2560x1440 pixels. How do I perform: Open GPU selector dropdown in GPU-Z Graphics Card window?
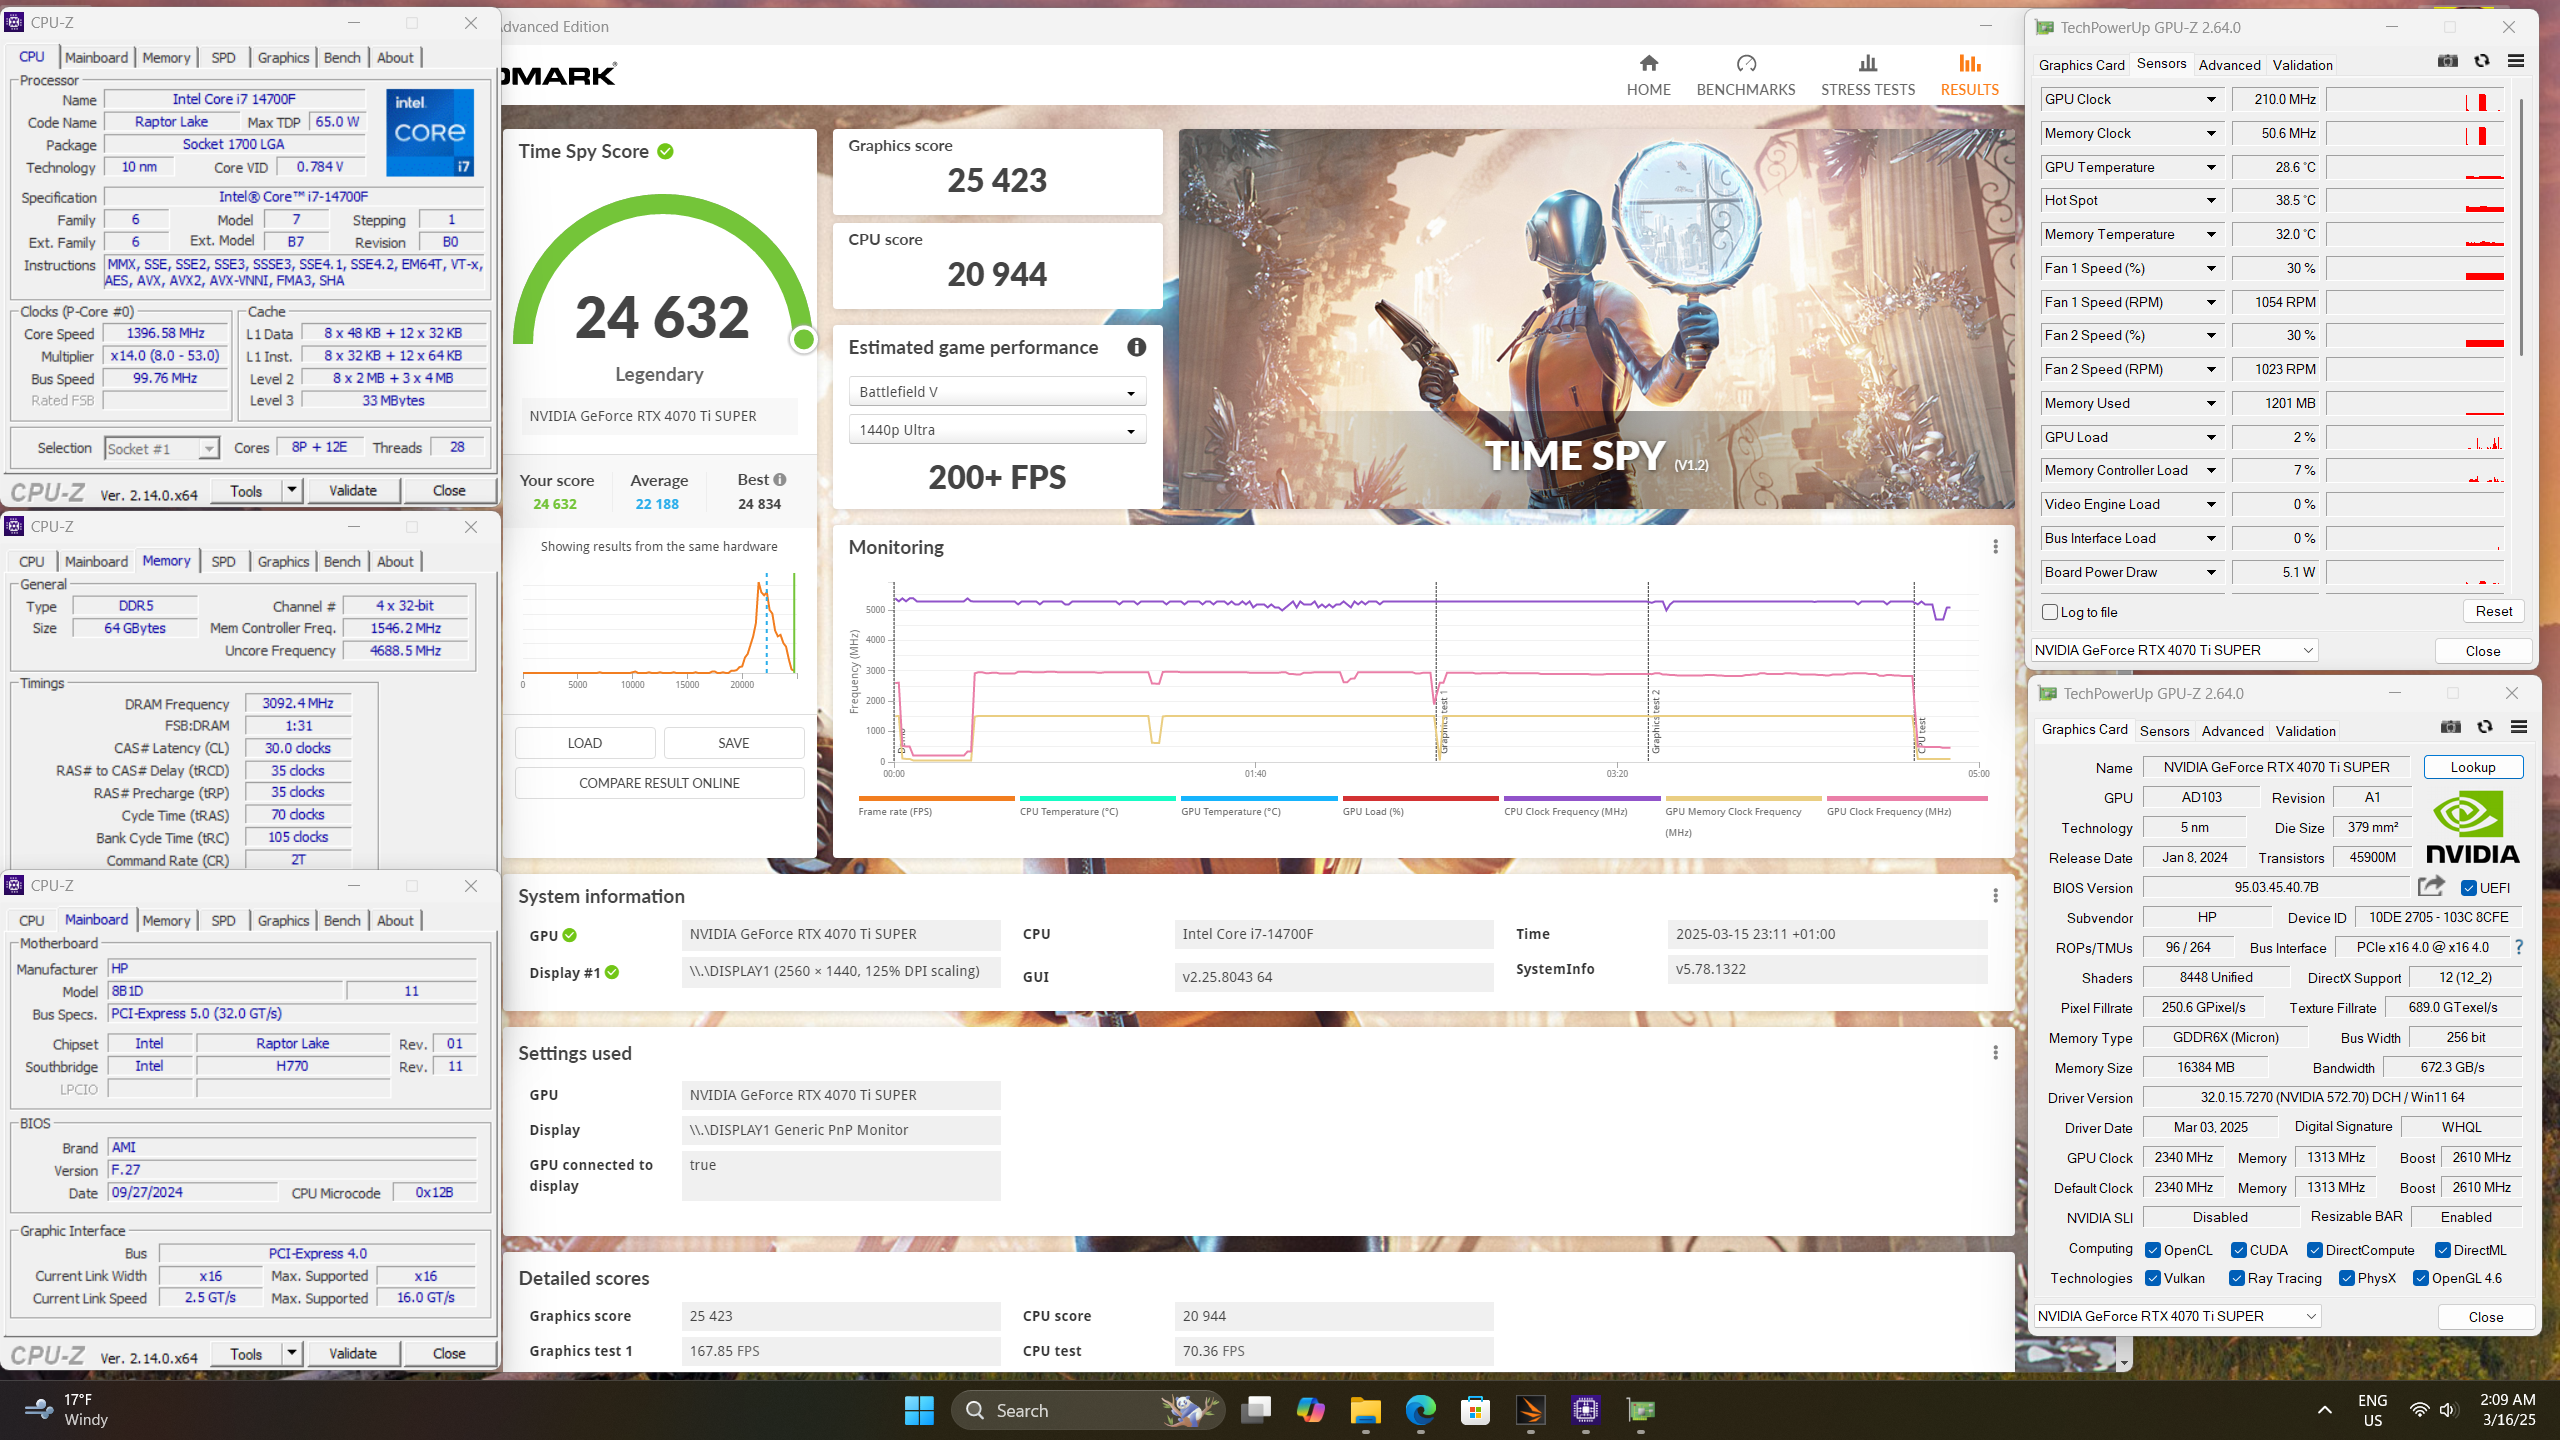(2178, 1316)
